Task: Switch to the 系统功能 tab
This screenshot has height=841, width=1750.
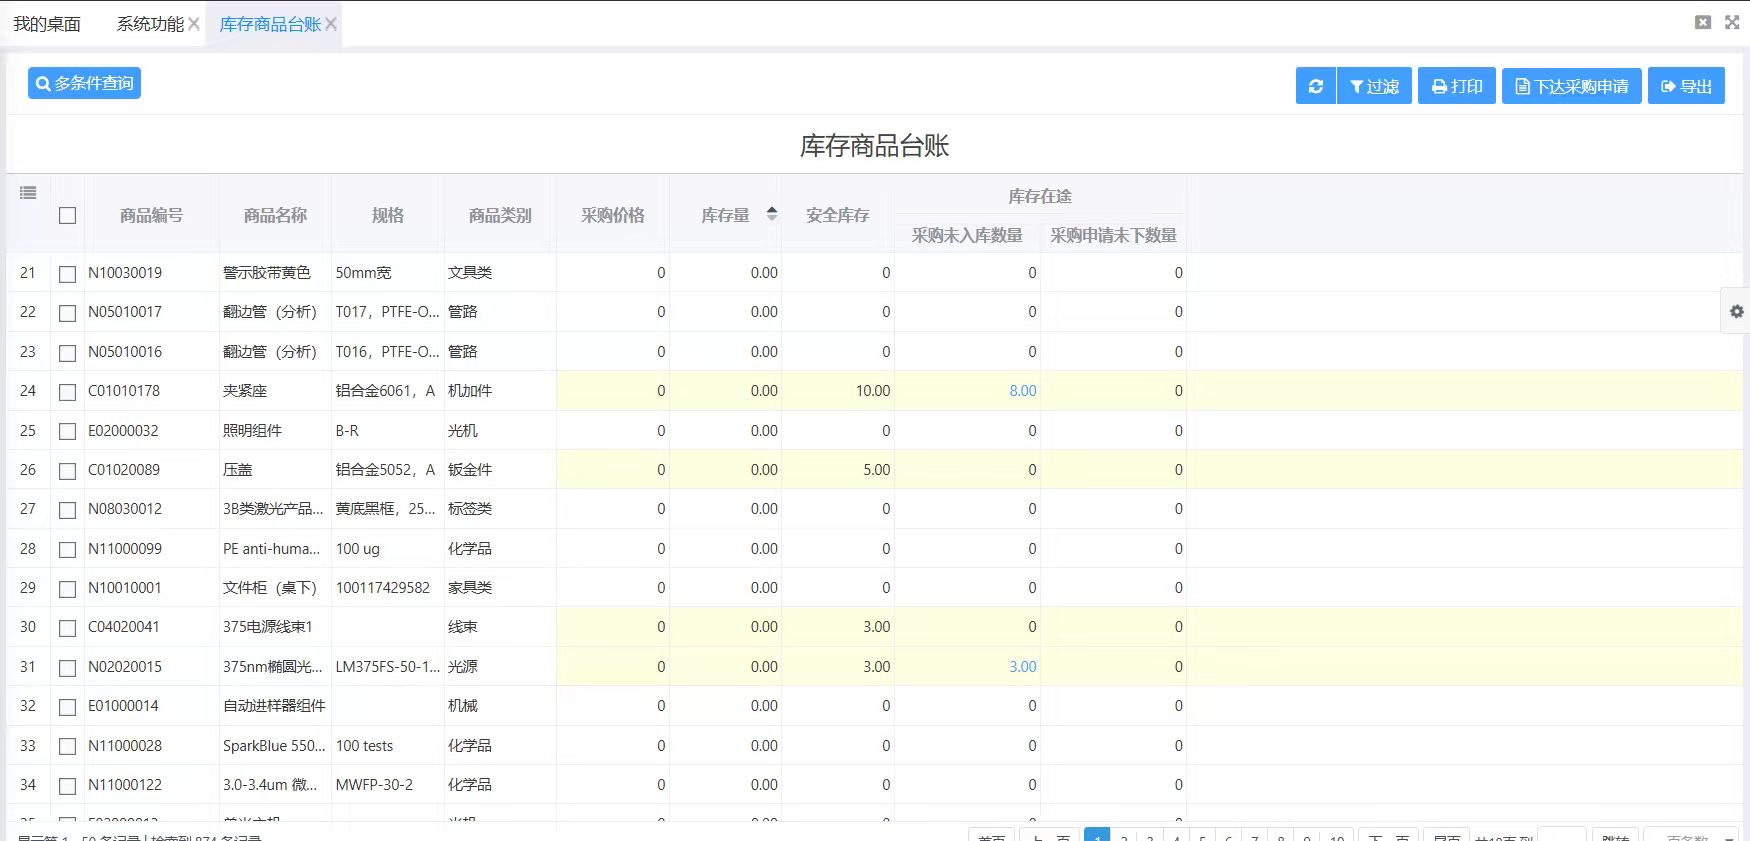Action: pyautogui.click(x=150, y=24)
